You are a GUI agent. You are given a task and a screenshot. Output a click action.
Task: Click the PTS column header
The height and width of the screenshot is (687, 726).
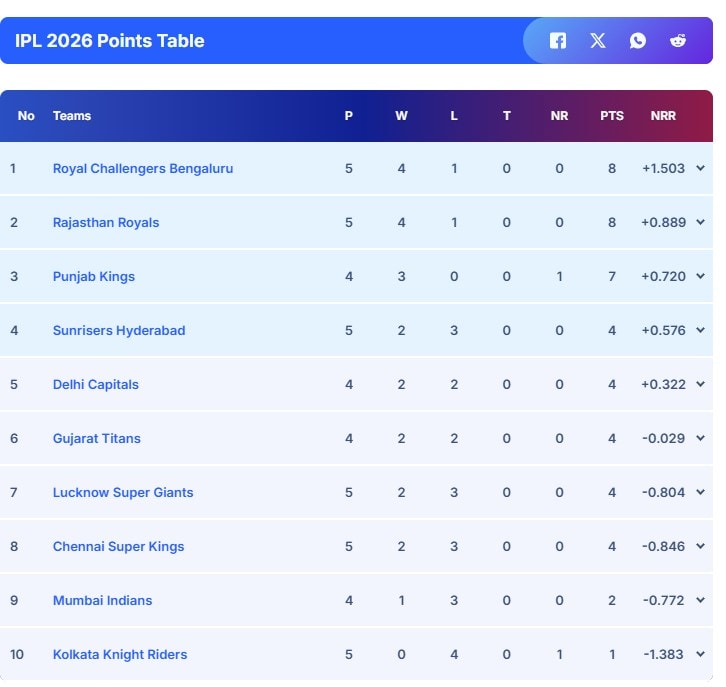coord(612,116)
